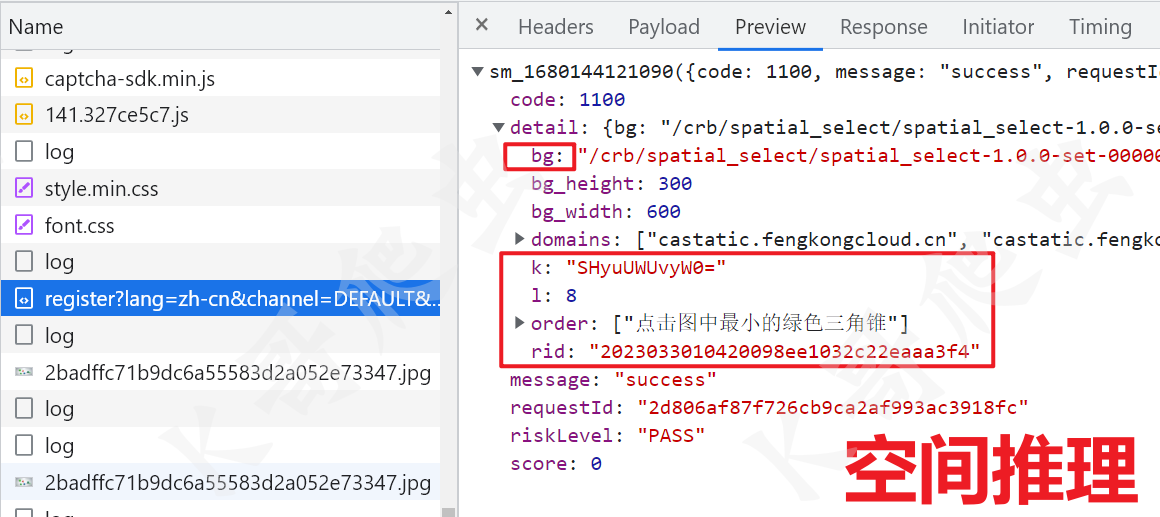Click the stylesheet icon beside style.min.css
The height and width of the screenshot is (517, 1160).
[x=24, y=189]
